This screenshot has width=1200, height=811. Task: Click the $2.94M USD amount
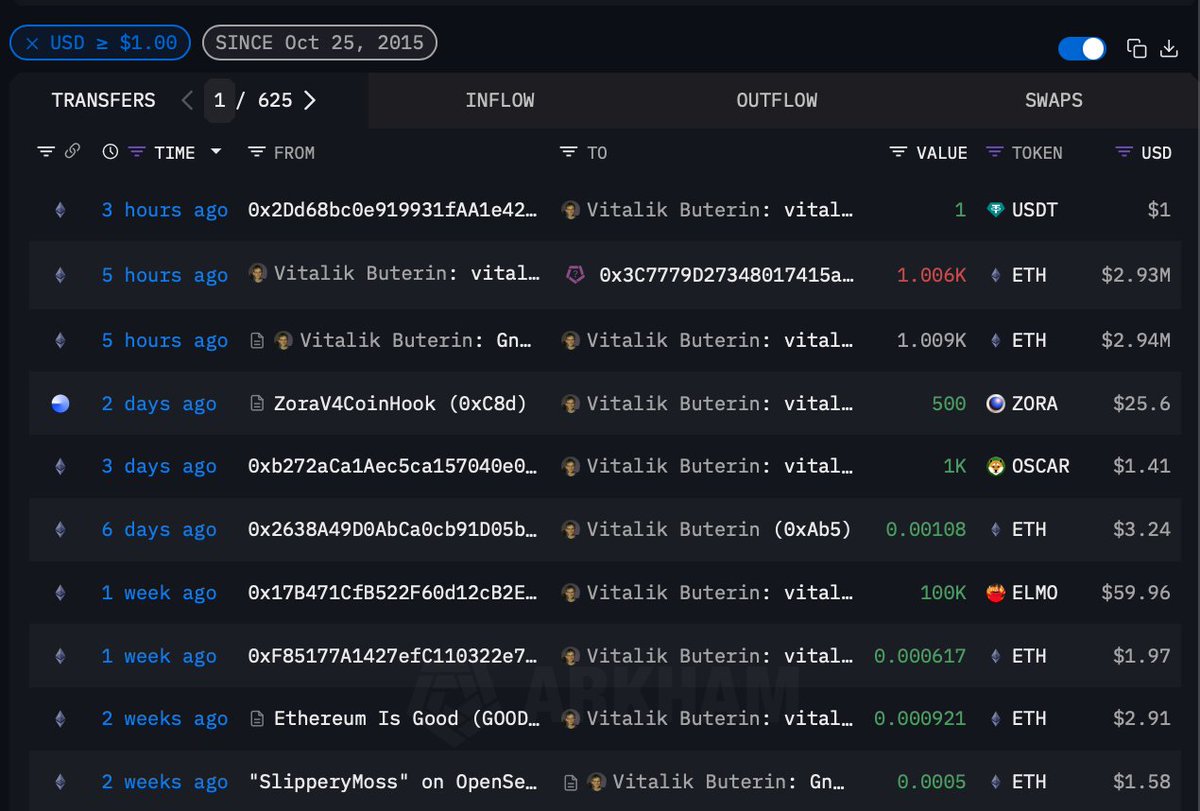click(1135, 340)
